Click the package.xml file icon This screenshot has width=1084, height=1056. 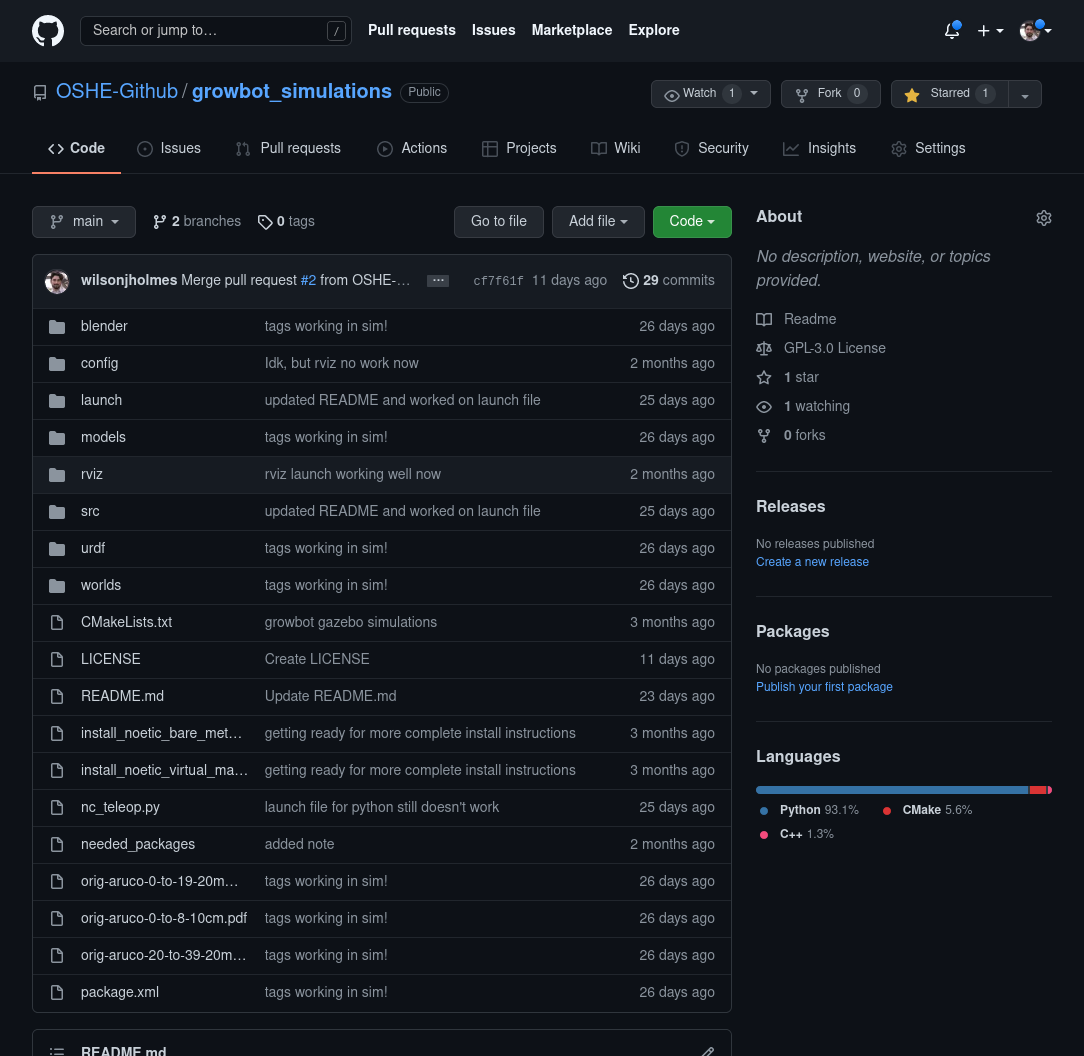coord(57,992)
